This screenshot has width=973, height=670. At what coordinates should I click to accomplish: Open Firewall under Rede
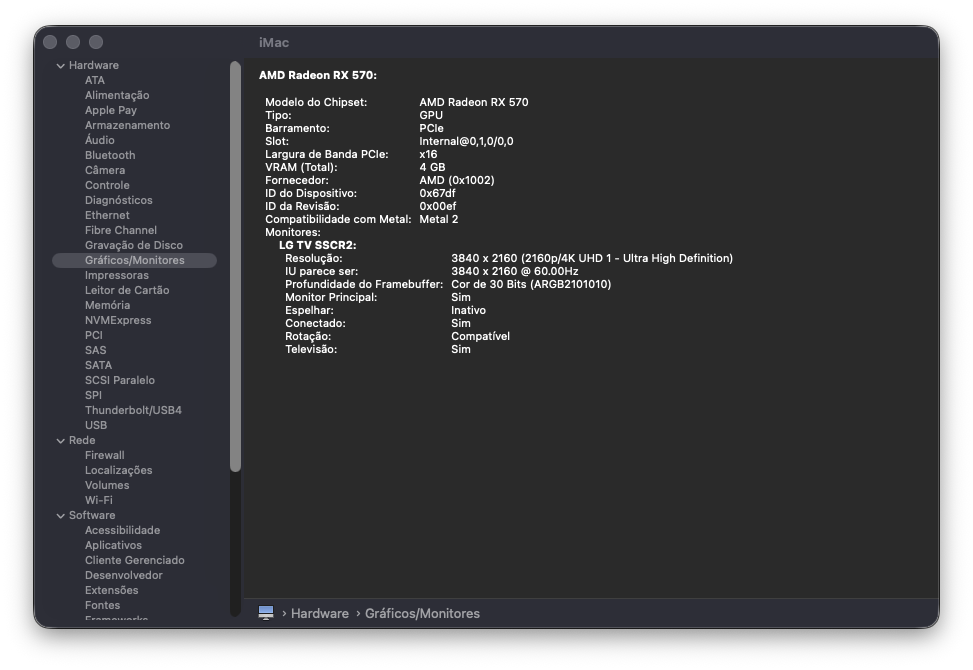click(x=104, y=455)
